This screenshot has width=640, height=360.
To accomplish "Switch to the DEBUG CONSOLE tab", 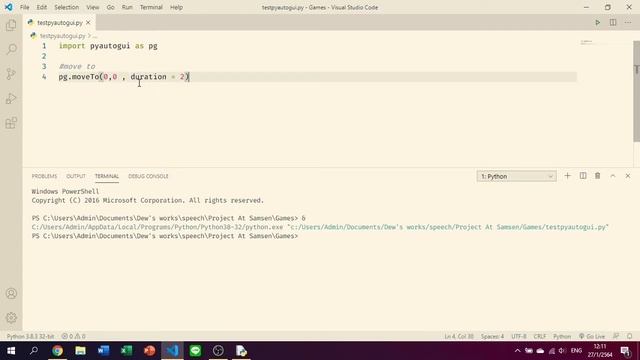I will [148, 176].
